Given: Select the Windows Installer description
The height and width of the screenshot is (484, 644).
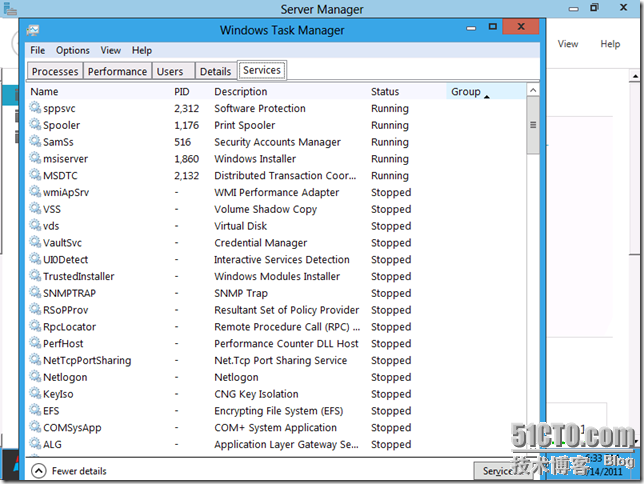Looking at the screenshot, I should tap(255, 159).
